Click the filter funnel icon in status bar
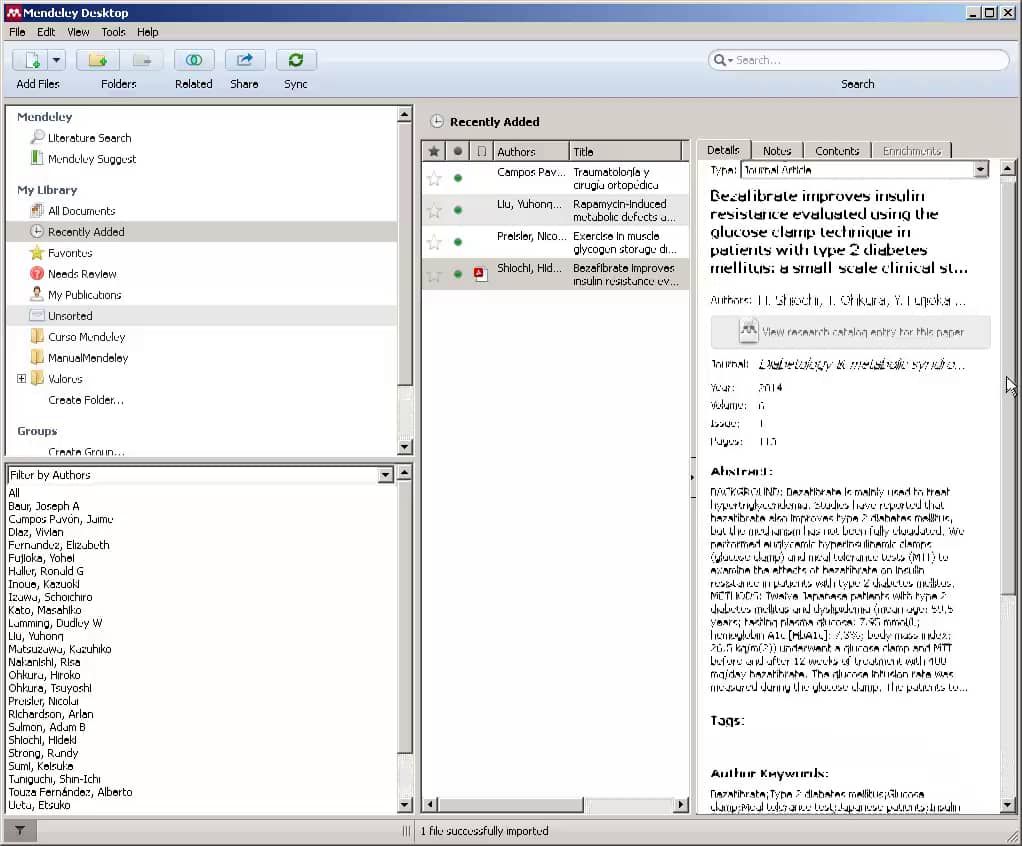1022x846 pixels. 20,830
